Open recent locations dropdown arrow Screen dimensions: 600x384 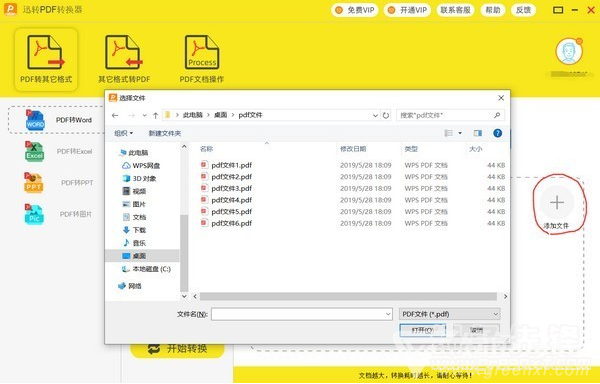[x=144, y=115]
